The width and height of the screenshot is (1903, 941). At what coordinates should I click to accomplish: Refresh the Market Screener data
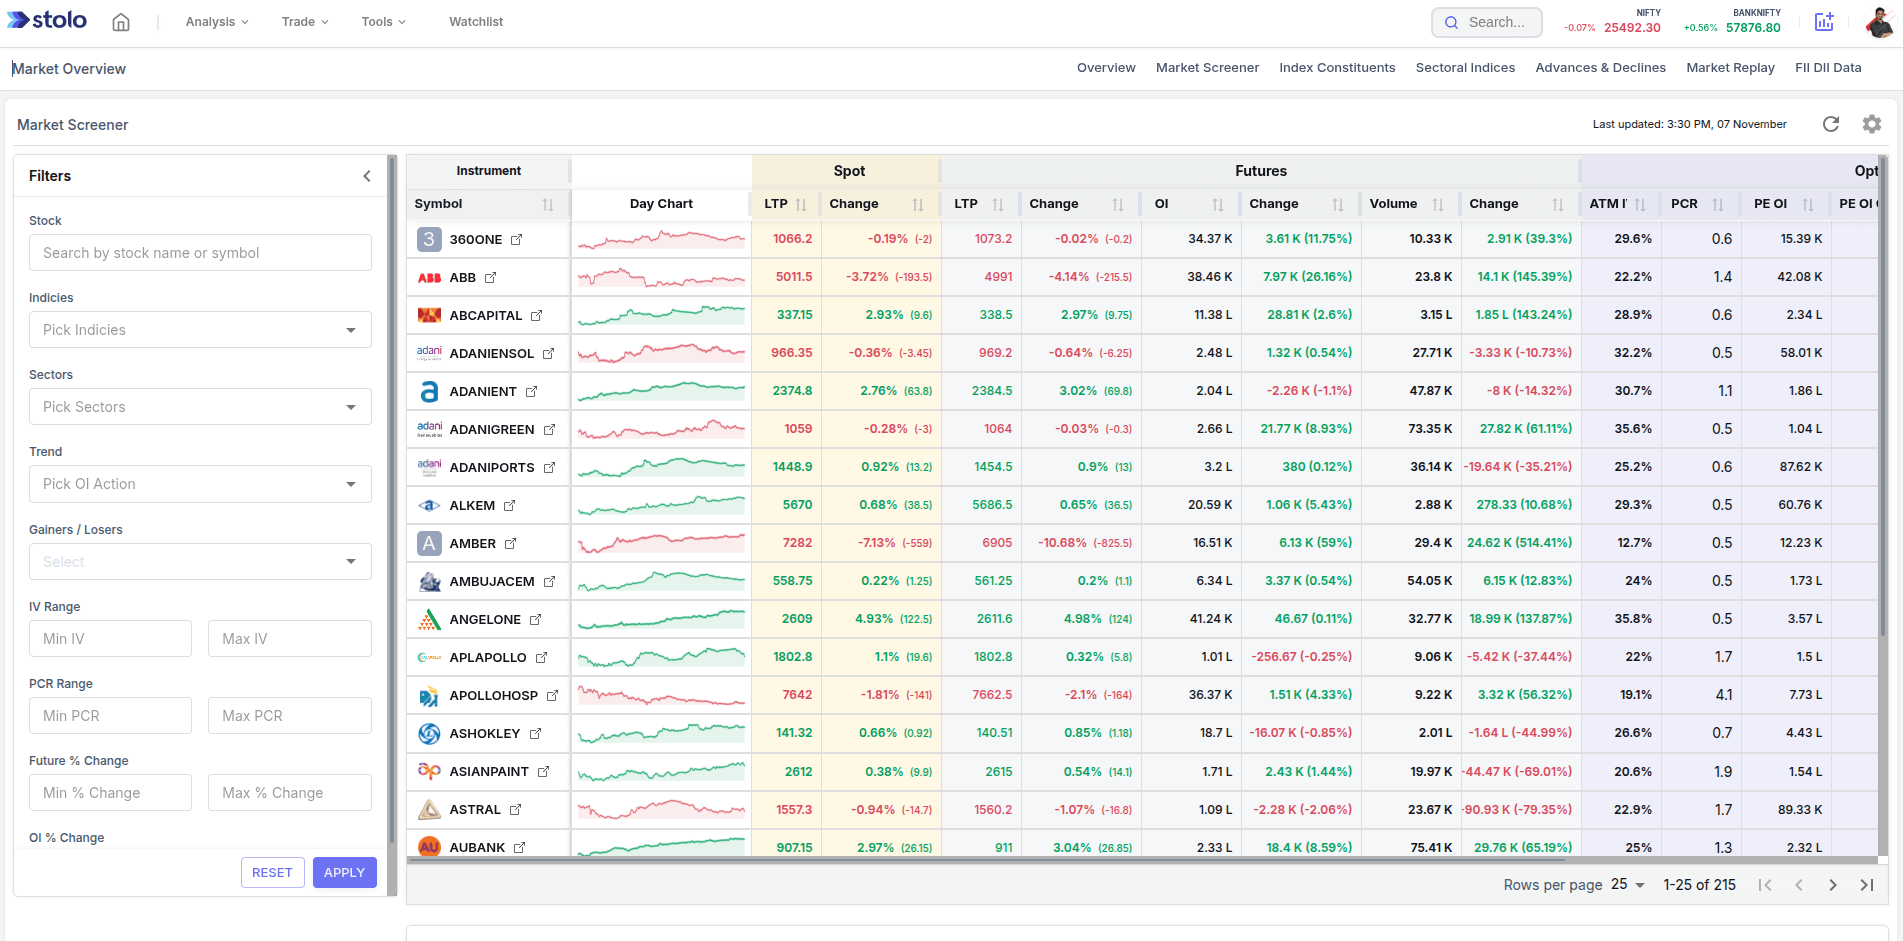coord(1831,124)
